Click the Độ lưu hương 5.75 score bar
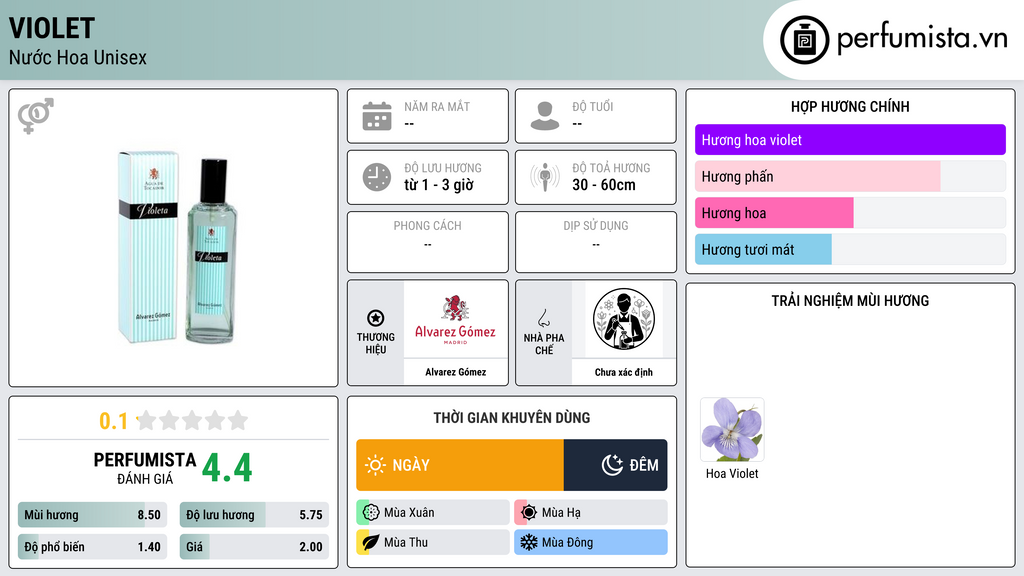The width and height of the screenshot is (1024, 576). pyautogui.click(x=254, y=515)
